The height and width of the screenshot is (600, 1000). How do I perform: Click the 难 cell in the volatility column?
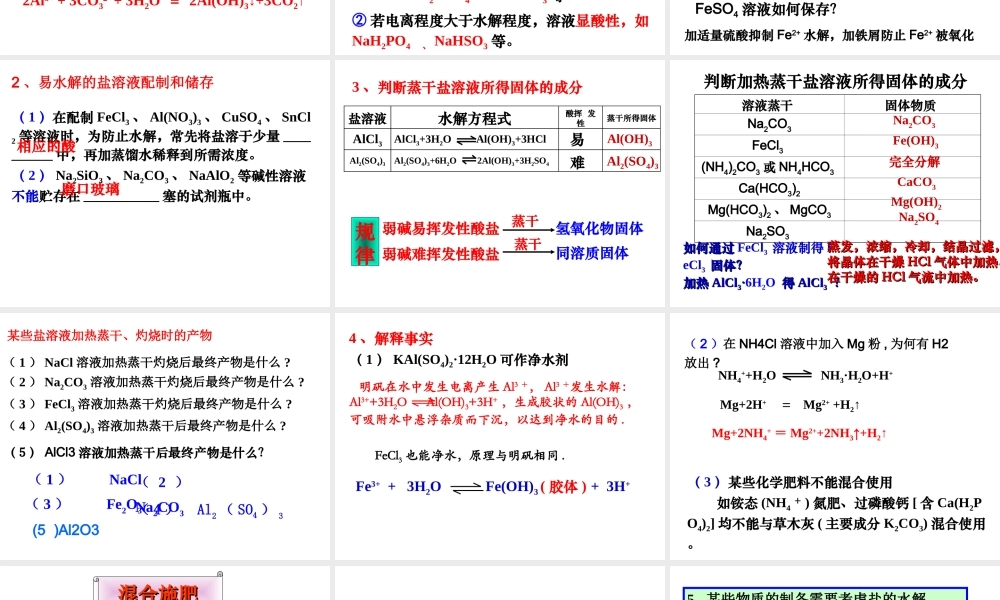point(578,162)
